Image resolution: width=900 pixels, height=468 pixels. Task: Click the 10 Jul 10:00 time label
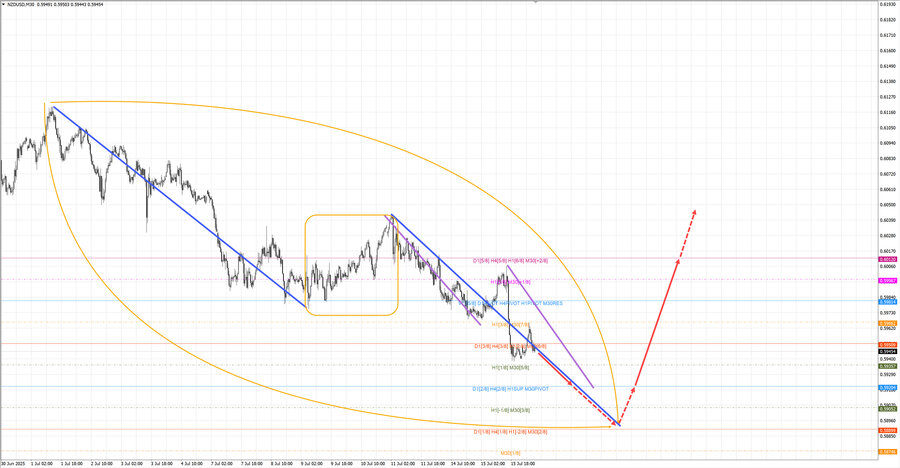tap(372, 463)
